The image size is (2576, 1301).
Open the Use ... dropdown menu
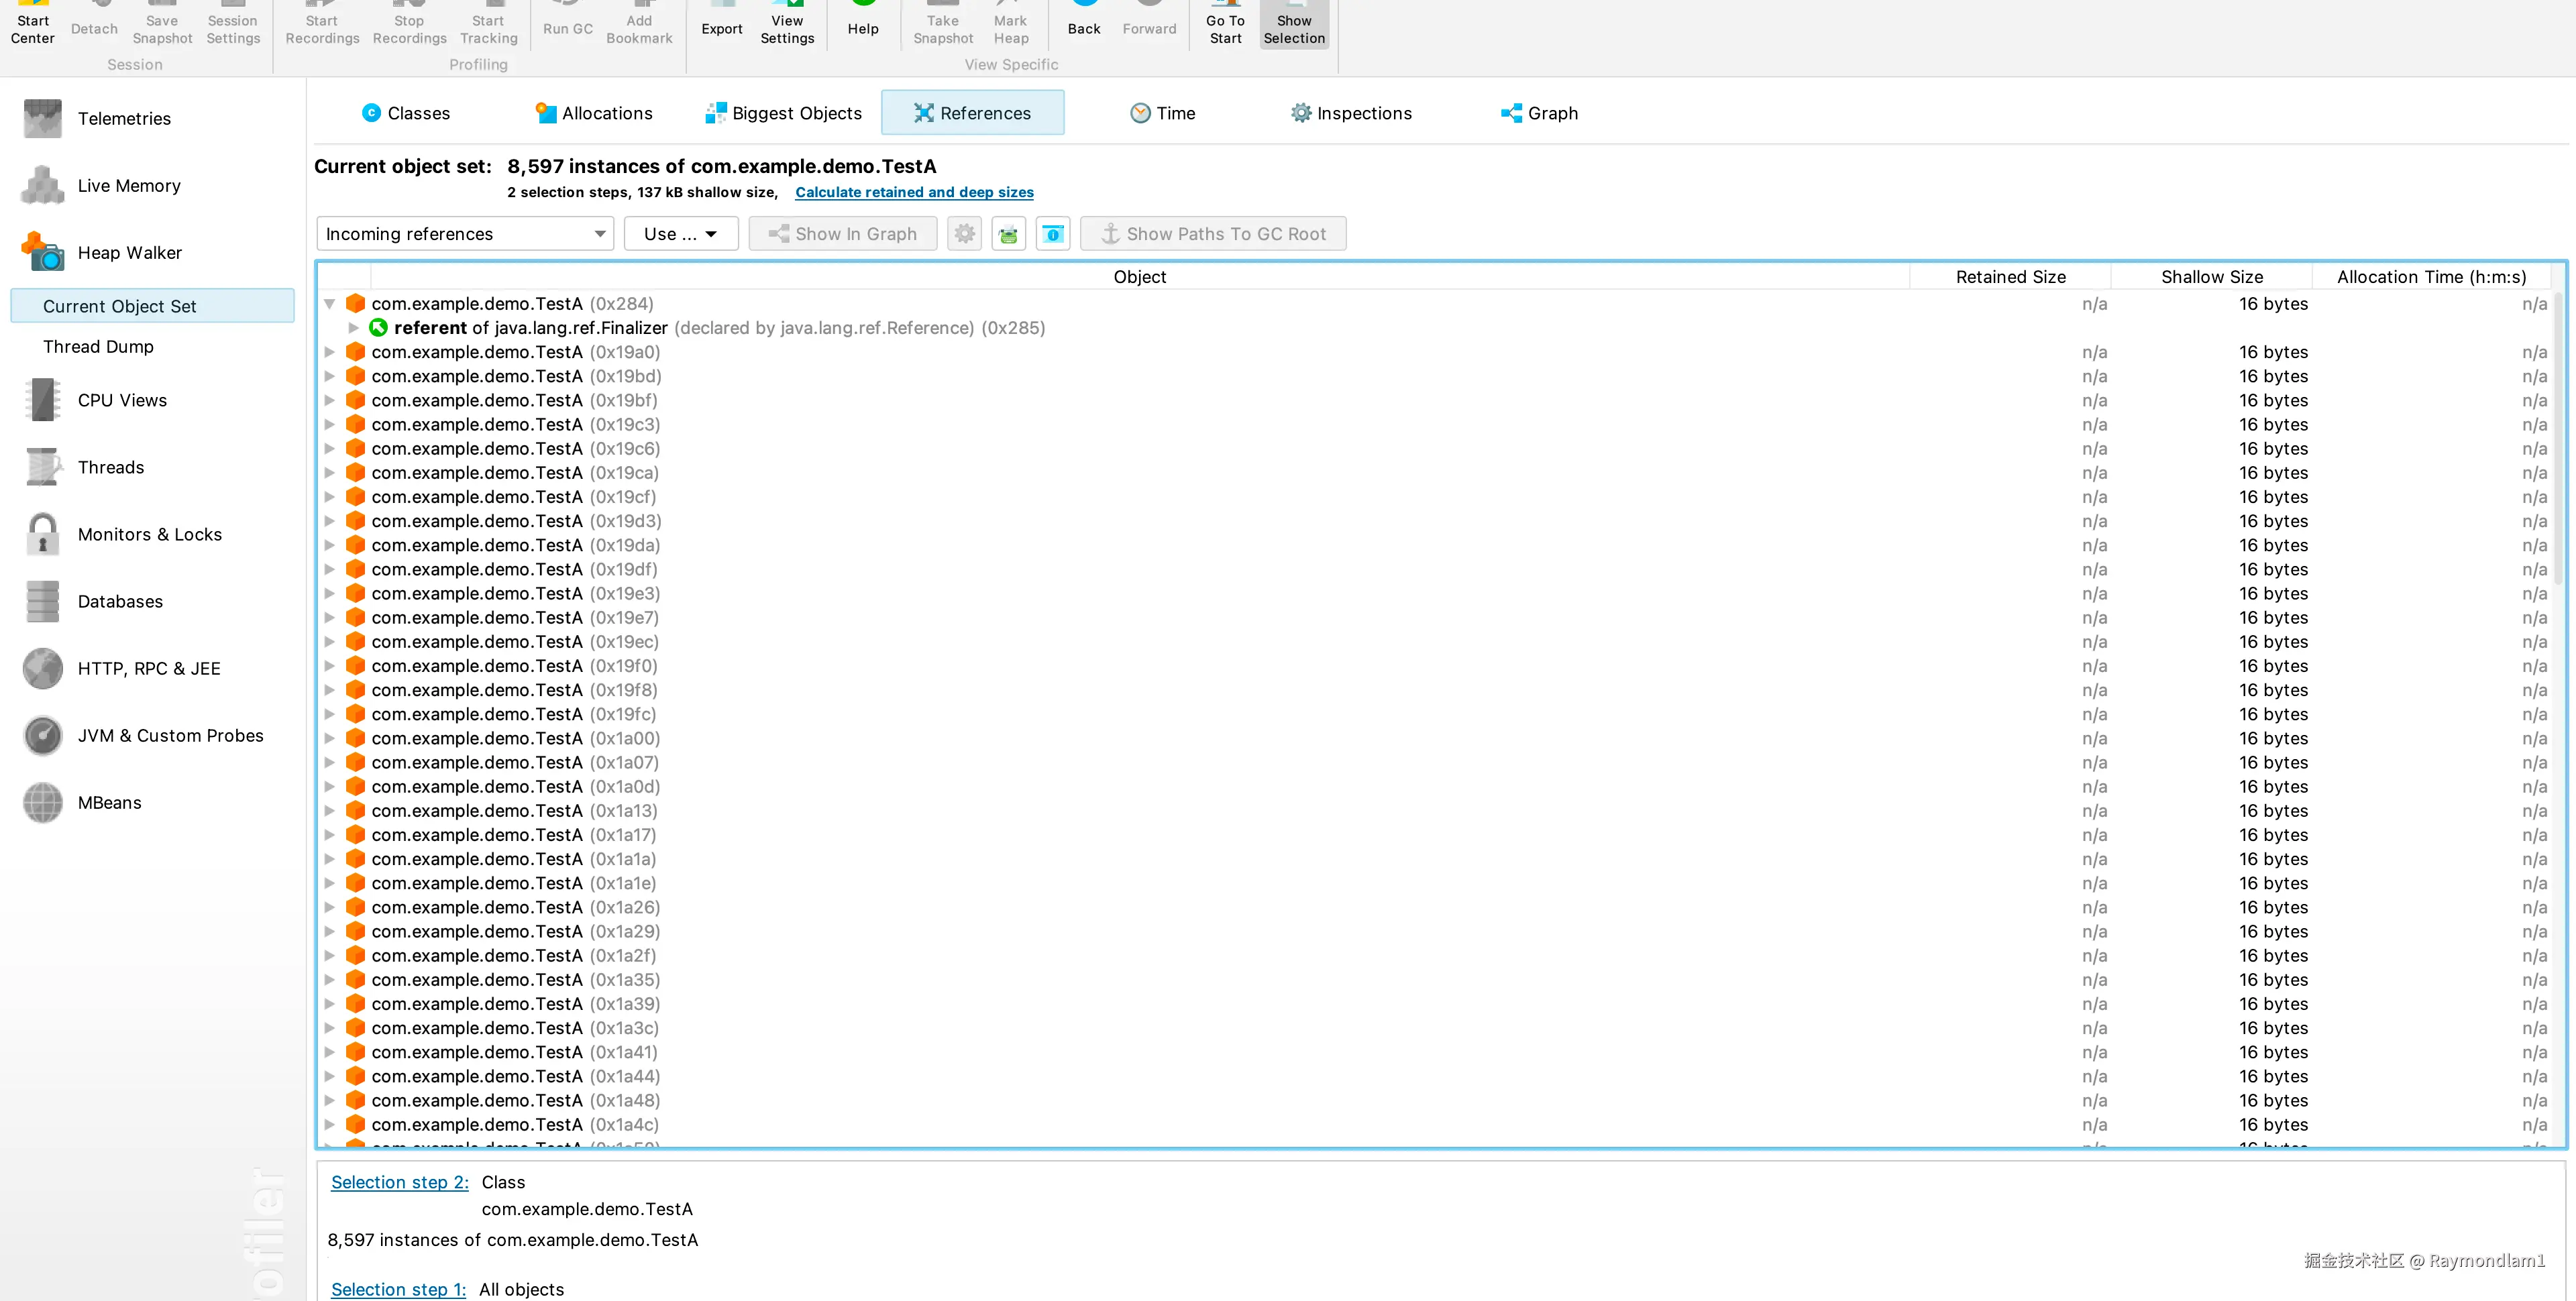[680, 234]
